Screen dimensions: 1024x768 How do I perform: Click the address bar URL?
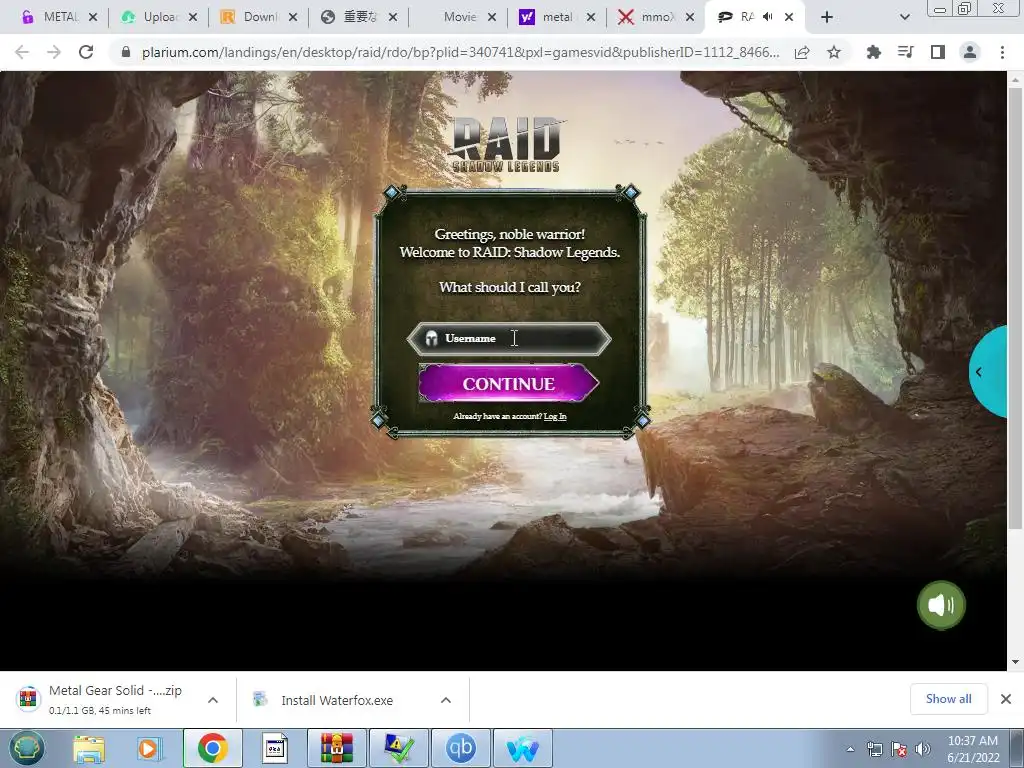[460, 52]
